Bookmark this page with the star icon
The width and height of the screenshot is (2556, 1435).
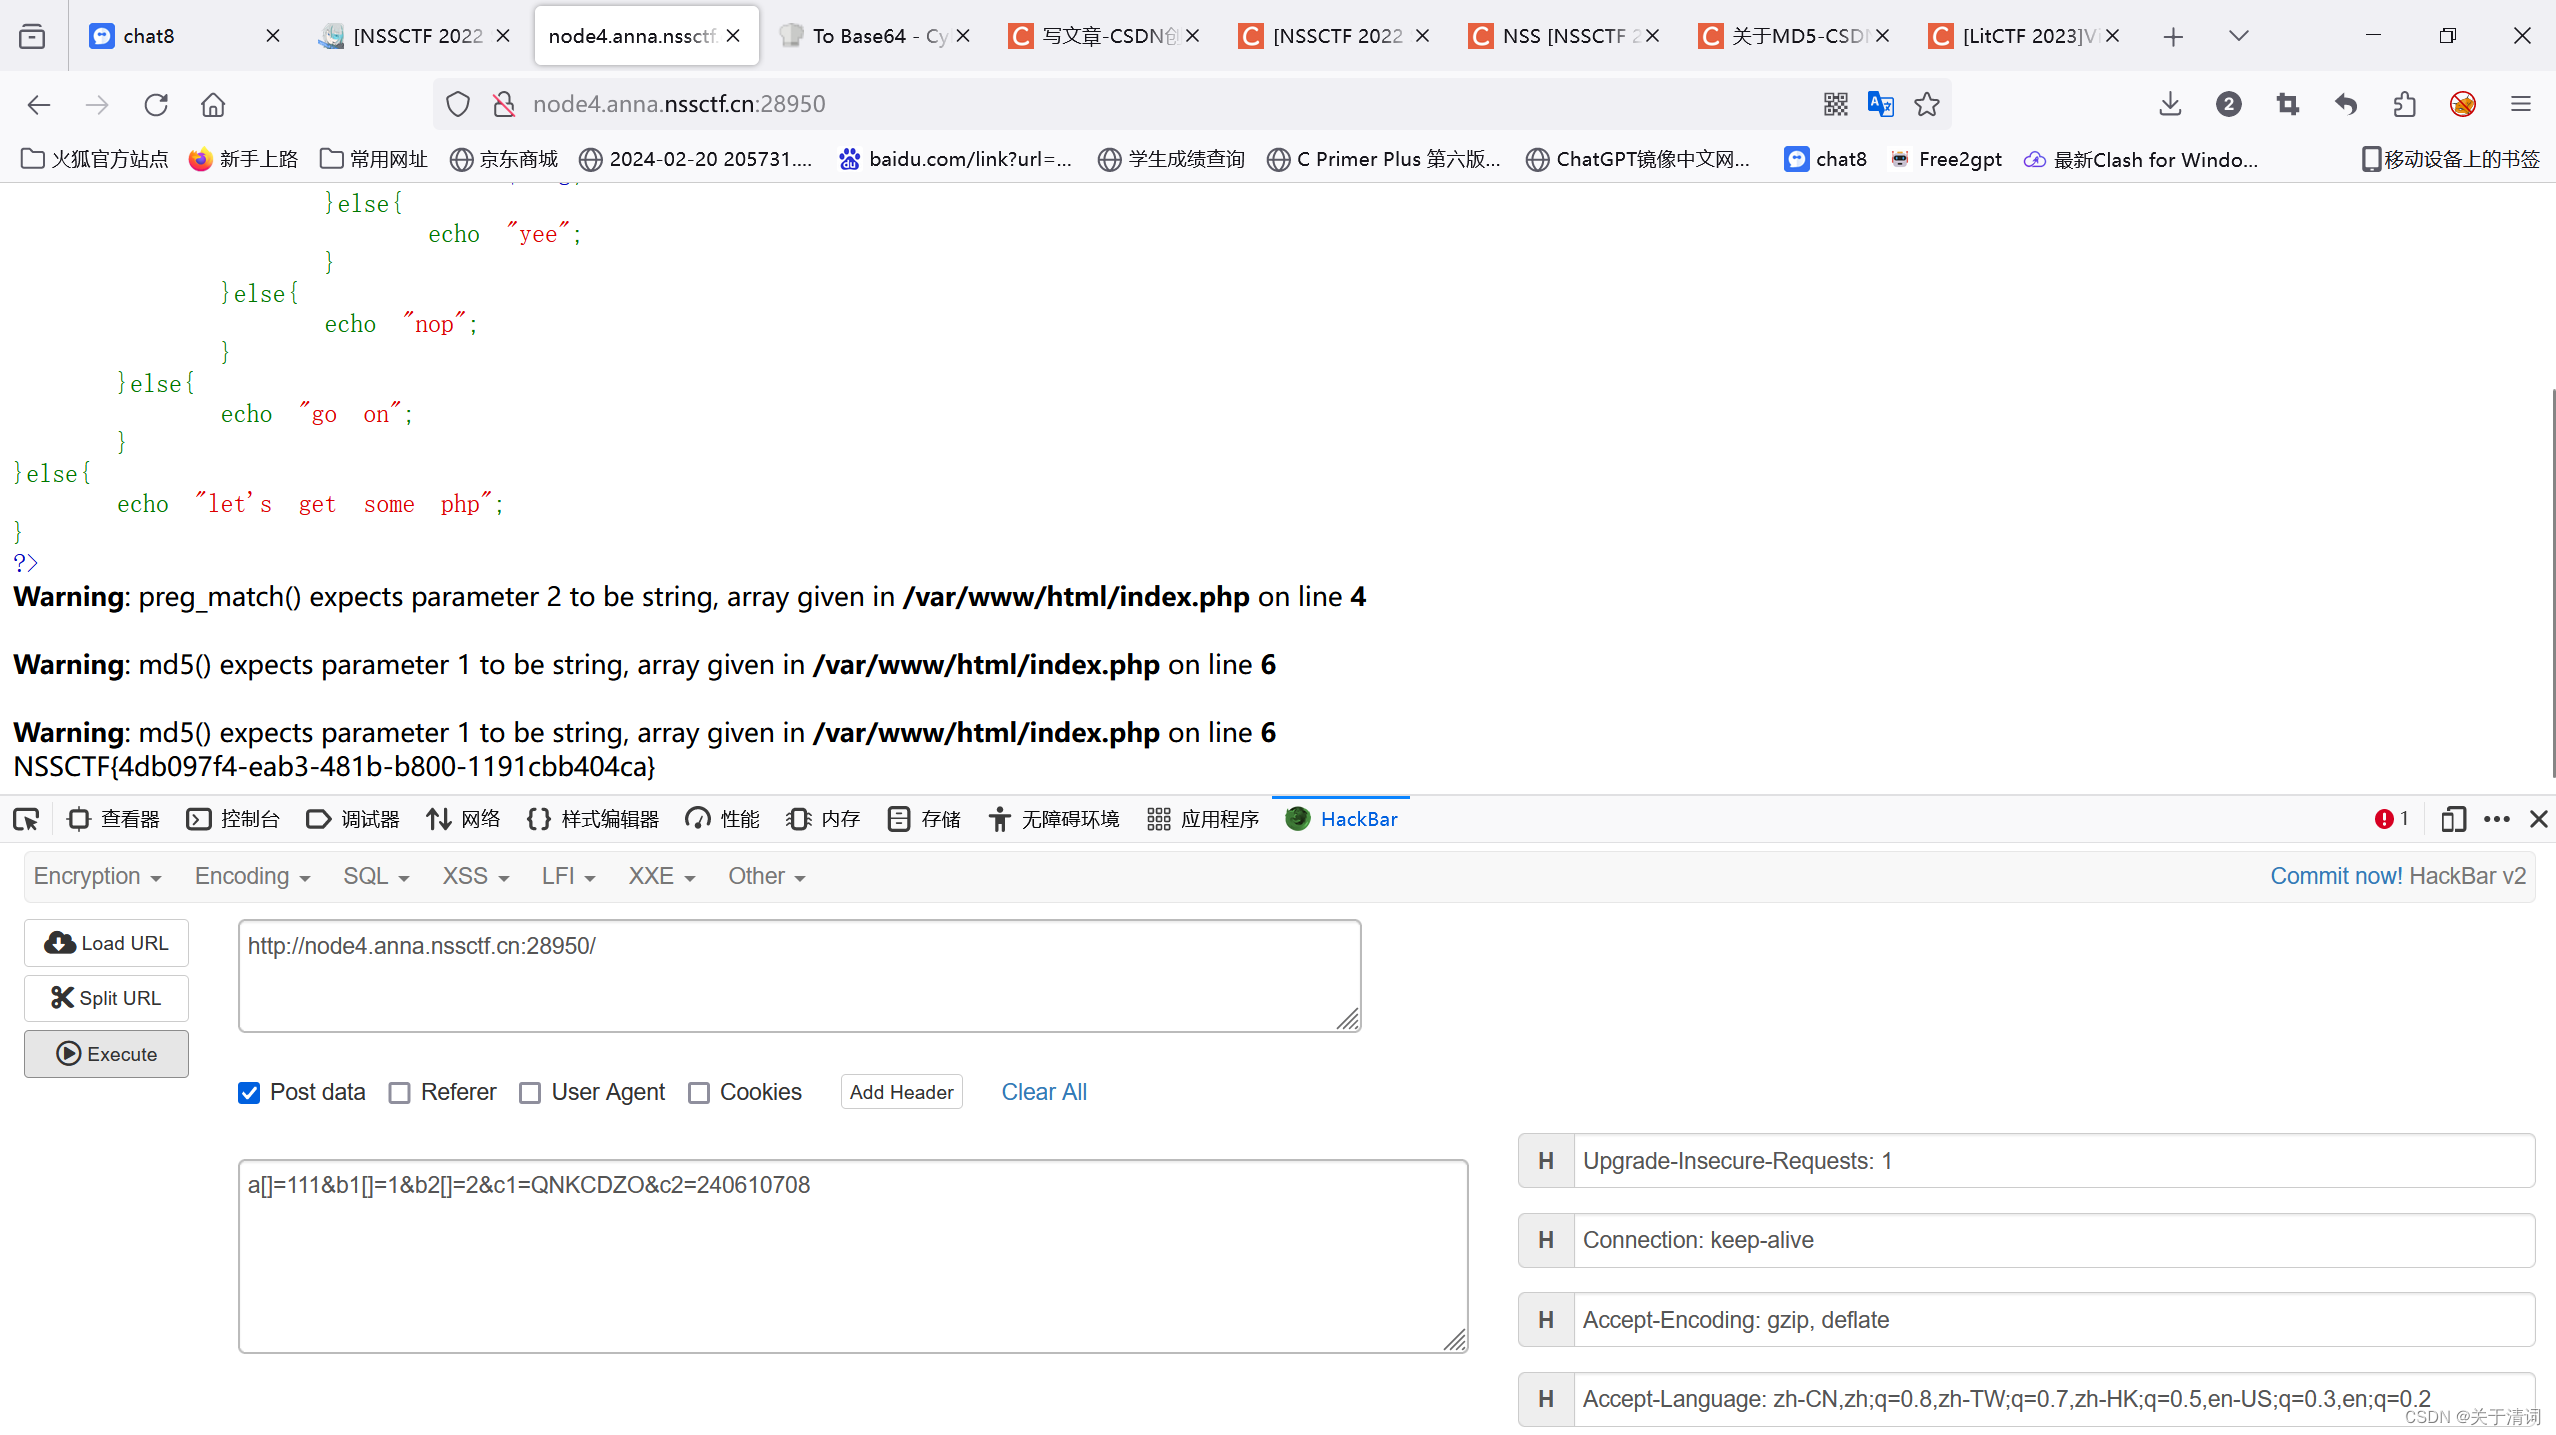[x=1927, y=104]
